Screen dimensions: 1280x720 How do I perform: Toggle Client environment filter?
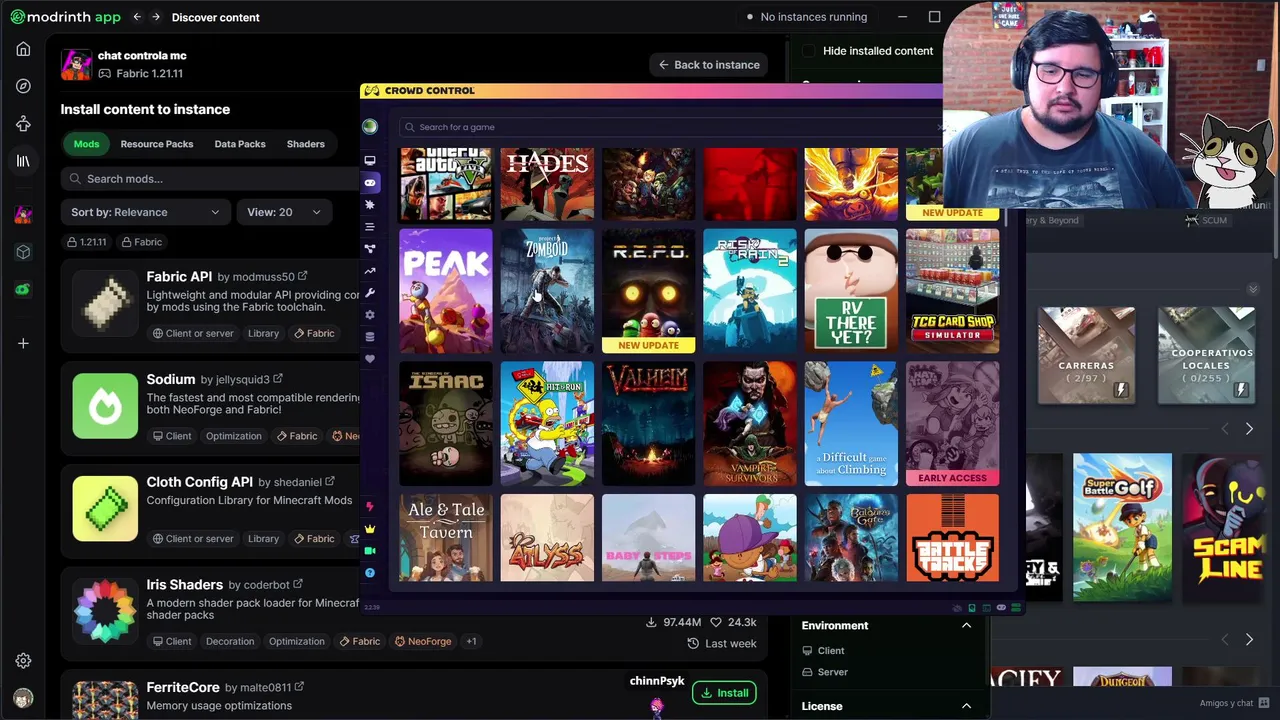[x=823, y=650]
